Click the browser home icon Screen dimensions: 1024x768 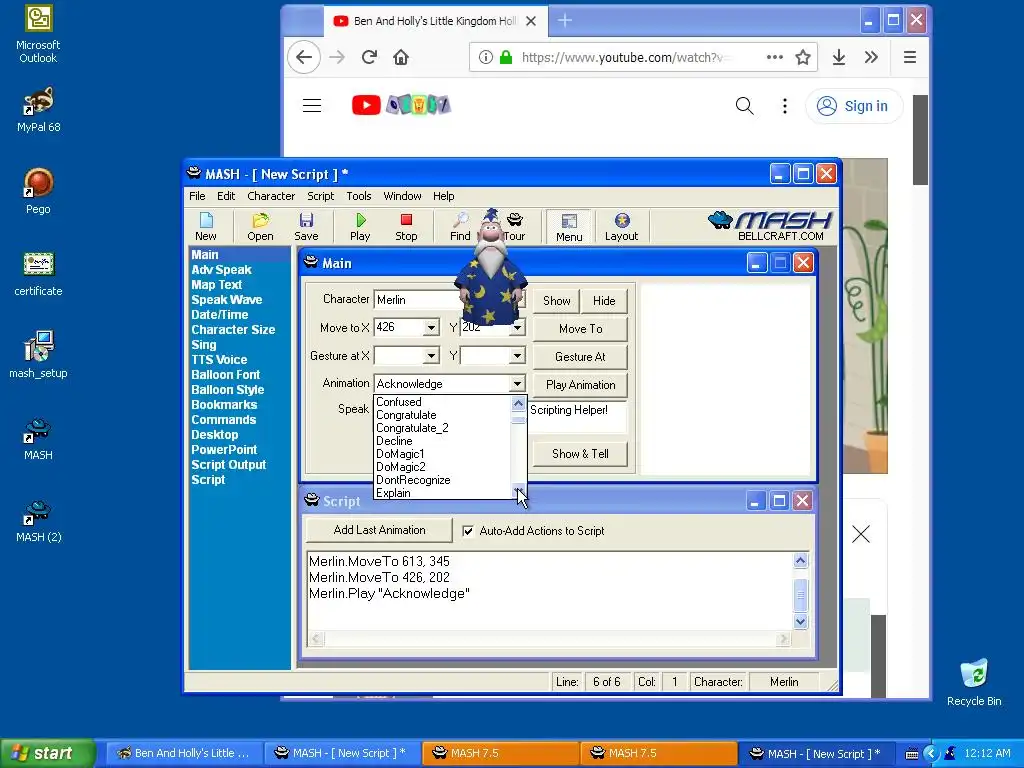(x=401, y=57)
